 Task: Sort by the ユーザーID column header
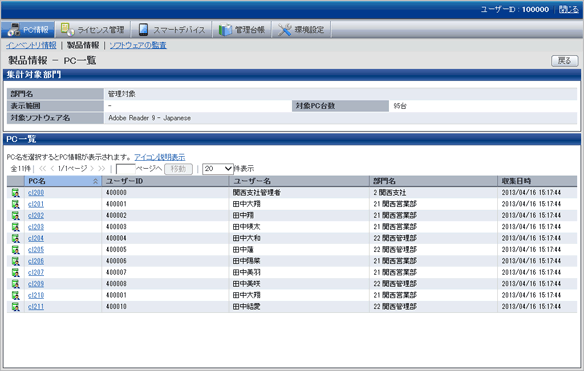point(165,181)
